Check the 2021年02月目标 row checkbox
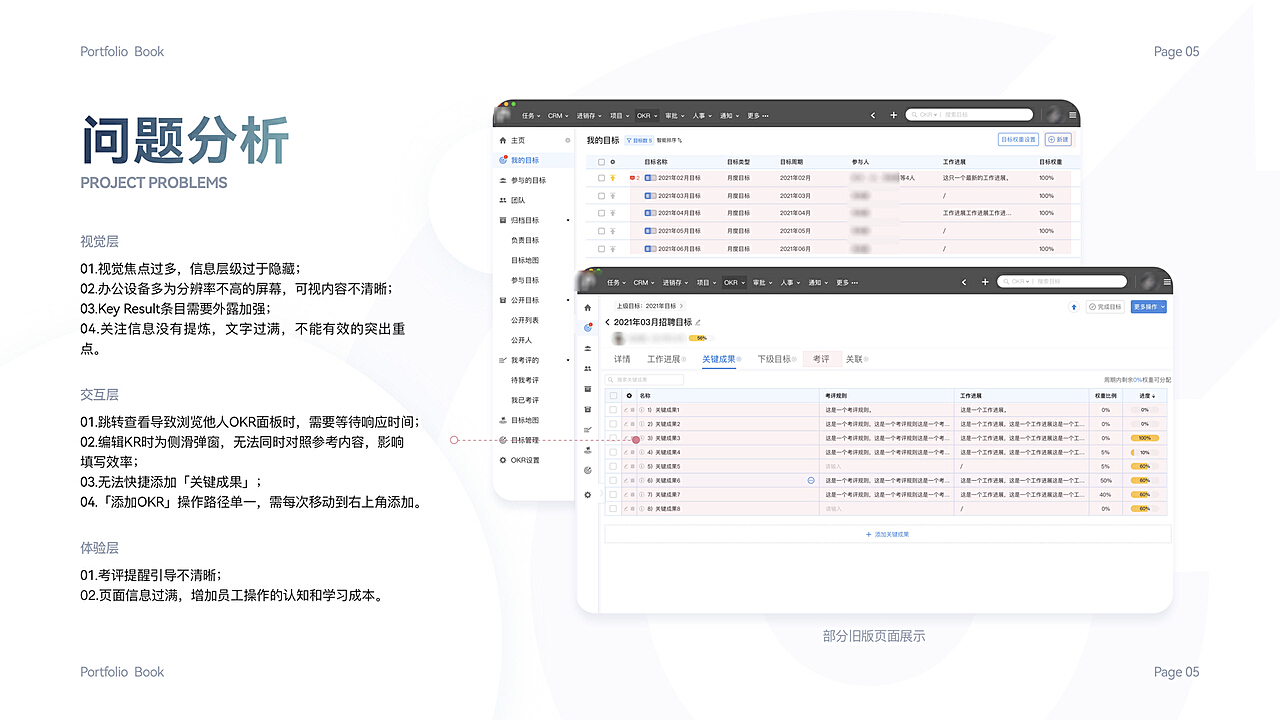1280x720 pixels. [601, 178]
